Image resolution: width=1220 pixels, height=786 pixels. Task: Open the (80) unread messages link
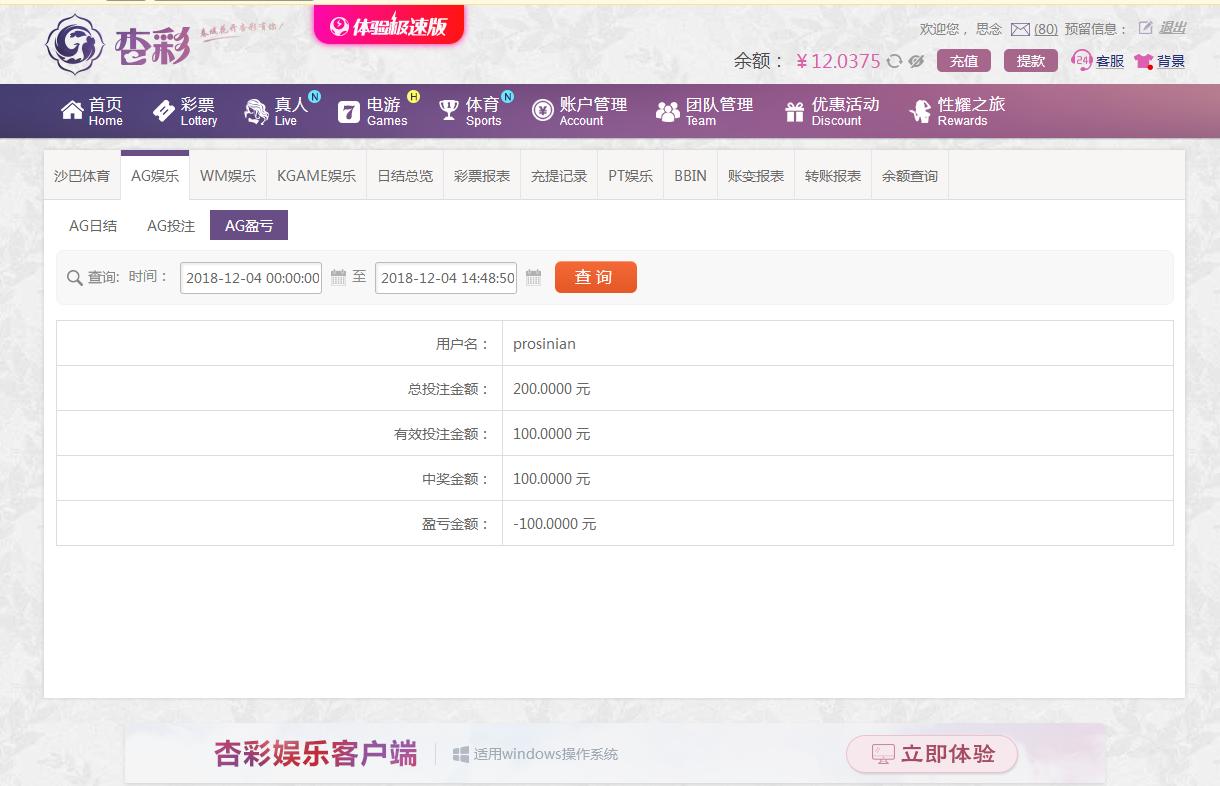click(1046, 29)
